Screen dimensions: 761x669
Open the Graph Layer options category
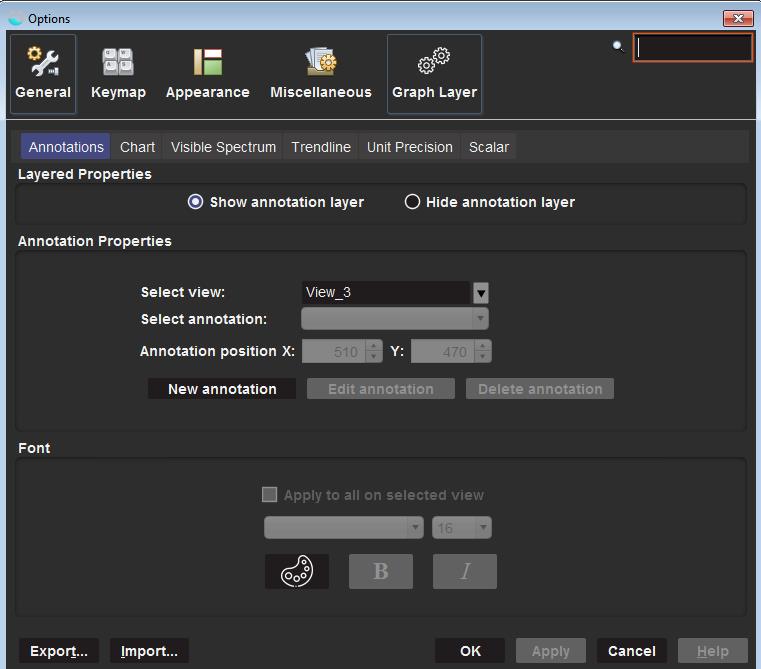coord(434,74)
